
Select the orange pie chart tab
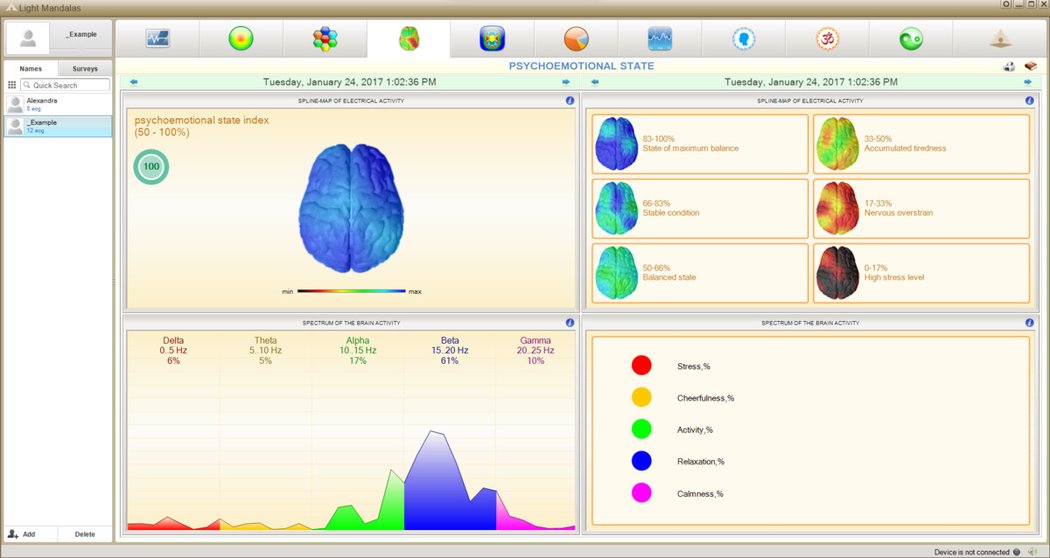click(x=576, y=39)
